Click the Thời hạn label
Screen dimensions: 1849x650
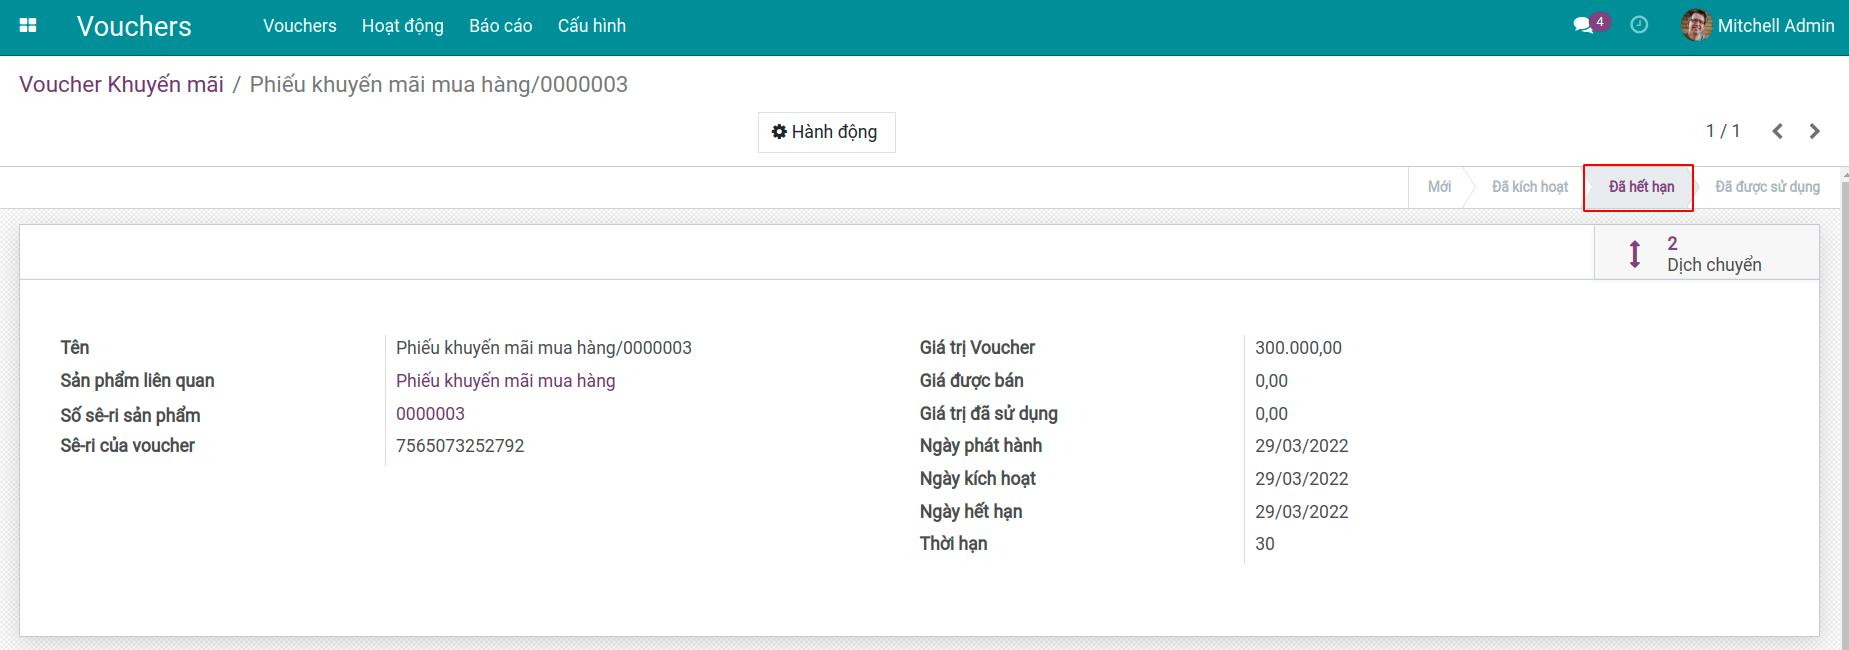click(x=953, y=544)
